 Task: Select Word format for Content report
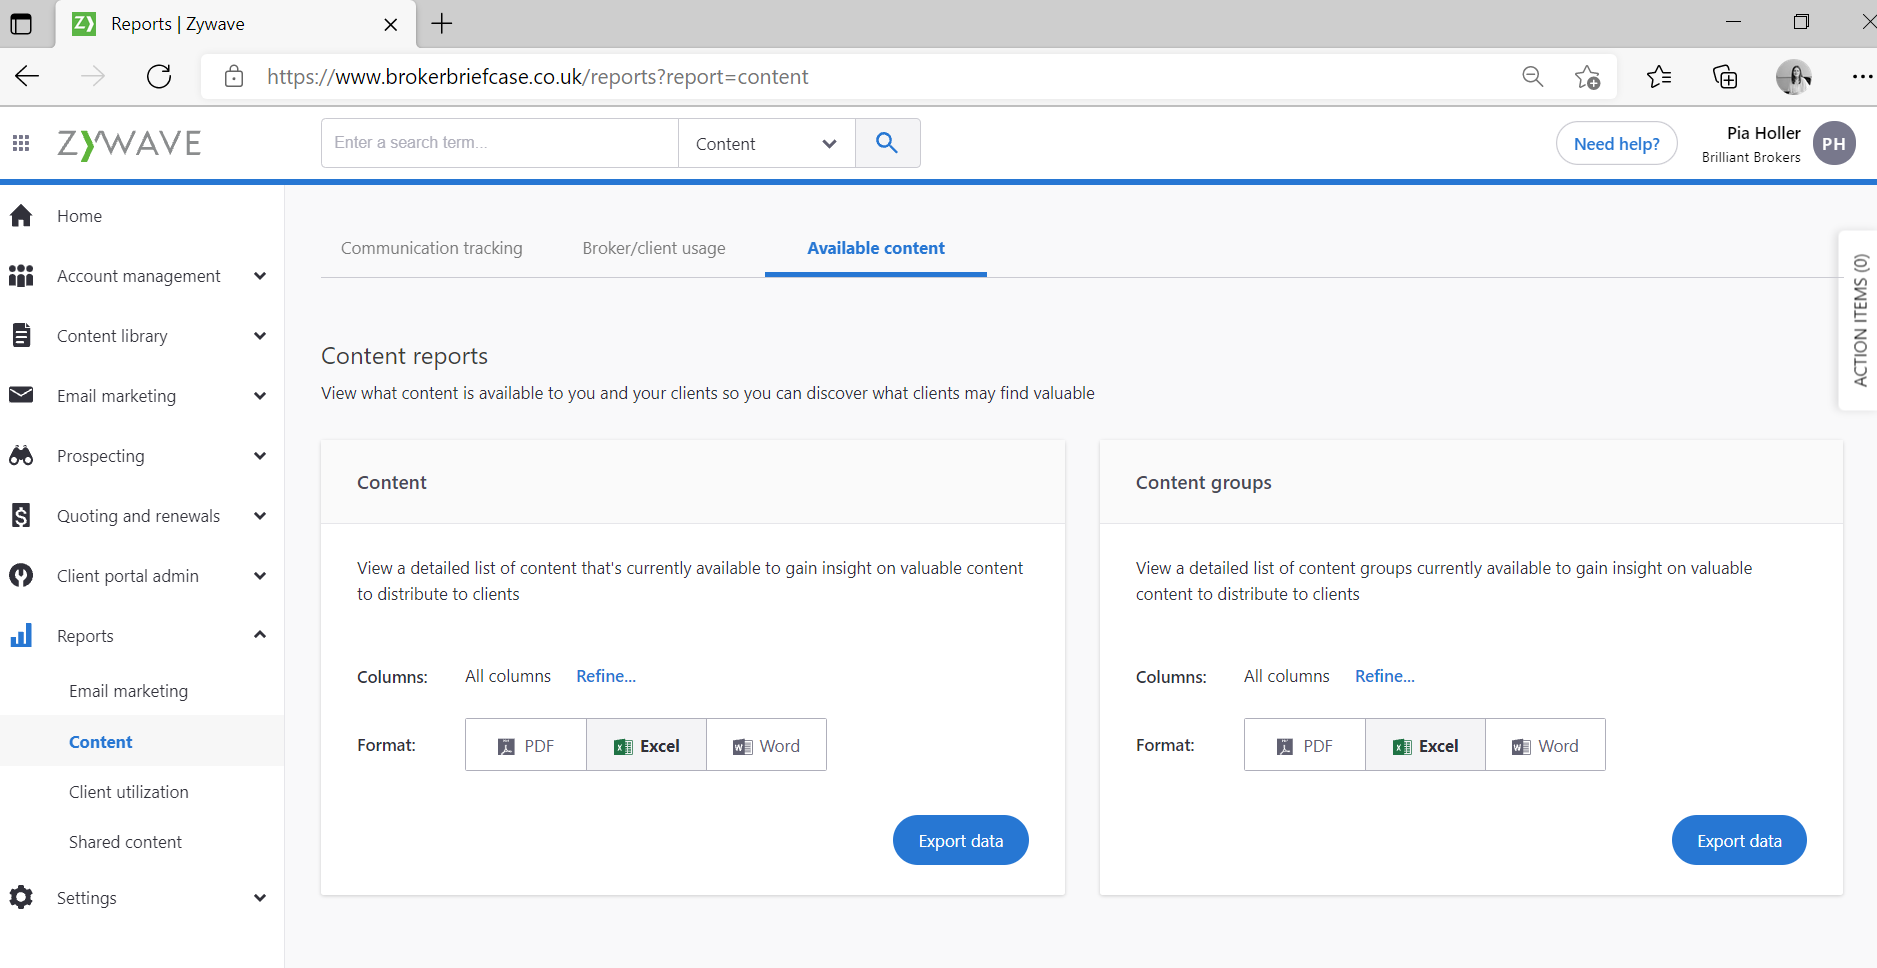click(x=766, y=745)
